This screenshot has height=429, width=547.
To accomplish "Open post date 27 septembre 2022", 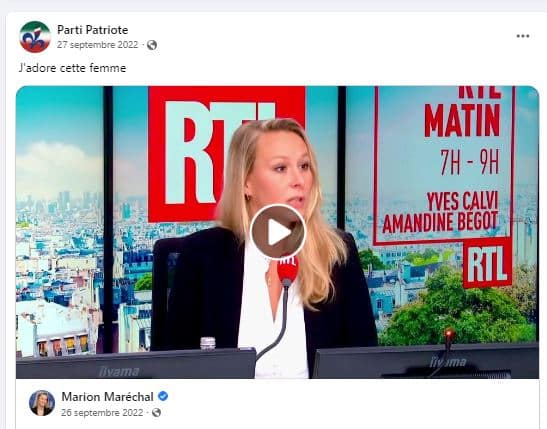I will tap(98, 45).
